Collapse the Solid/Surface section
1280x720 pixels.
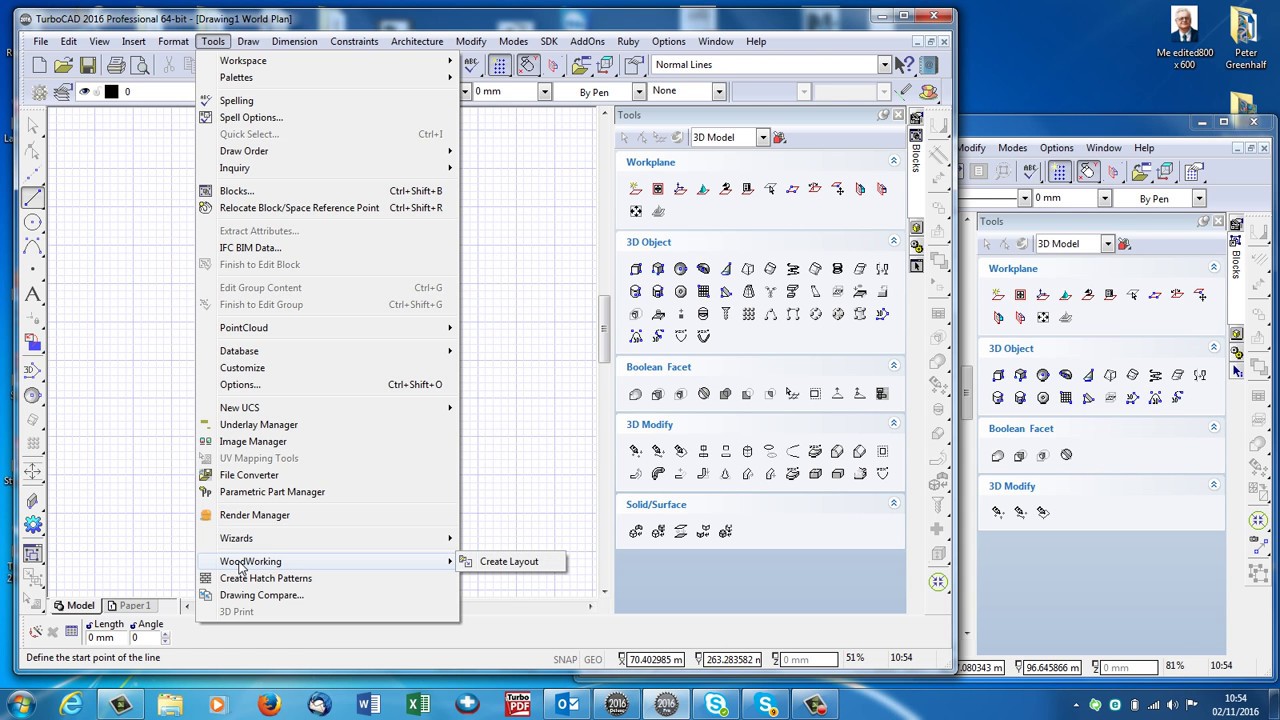[x=894, y=503]
